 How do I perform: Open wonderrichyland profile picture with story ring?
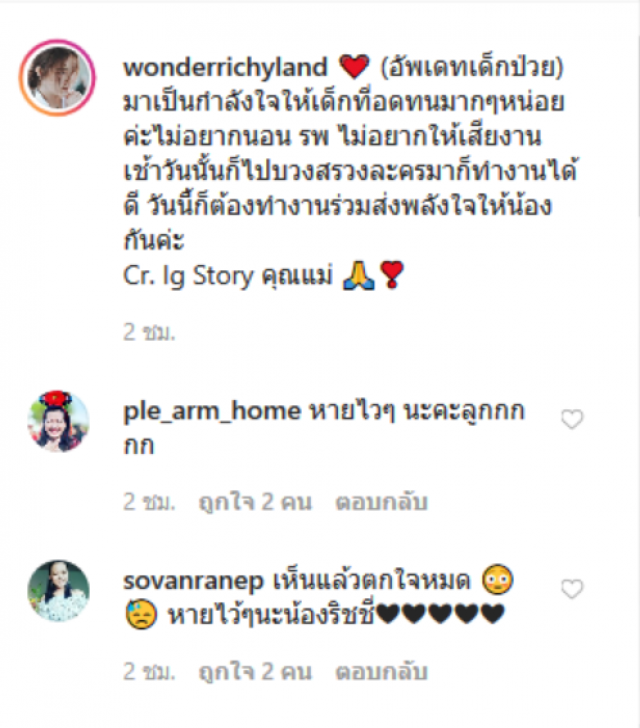click(57, 78)
